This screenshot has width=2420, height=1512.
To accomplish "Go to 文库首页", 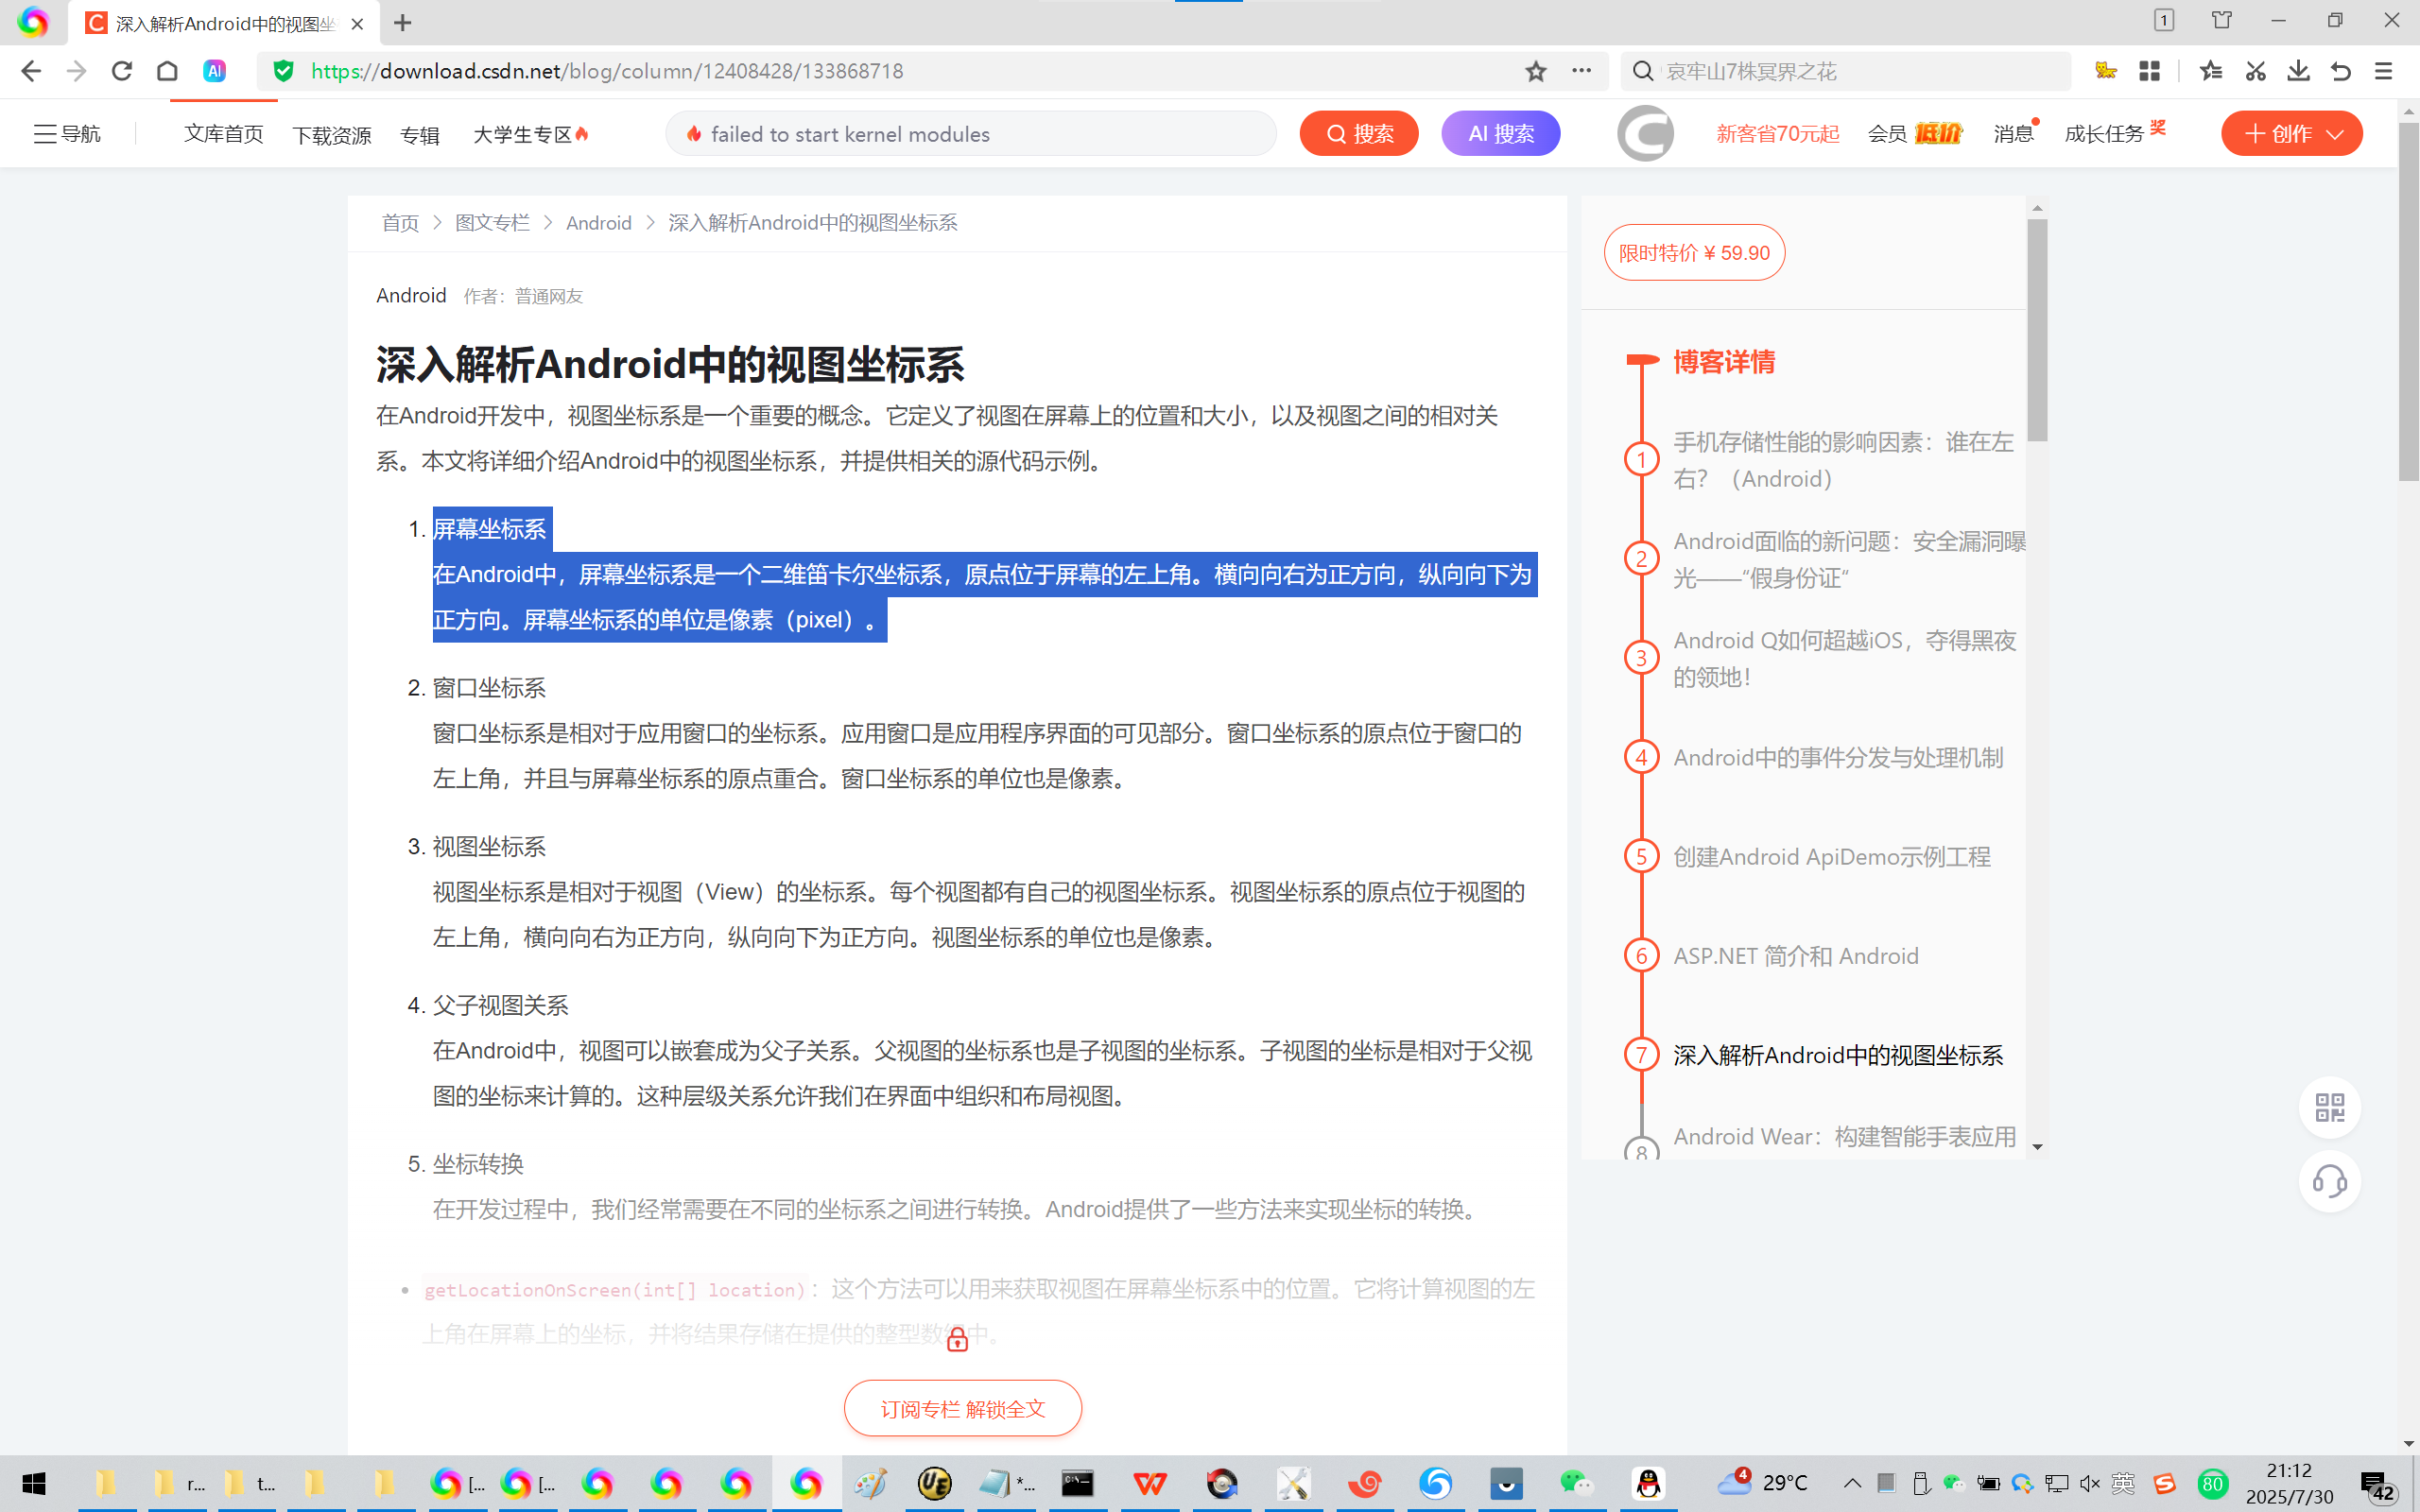I will click(x=224, y=134).
